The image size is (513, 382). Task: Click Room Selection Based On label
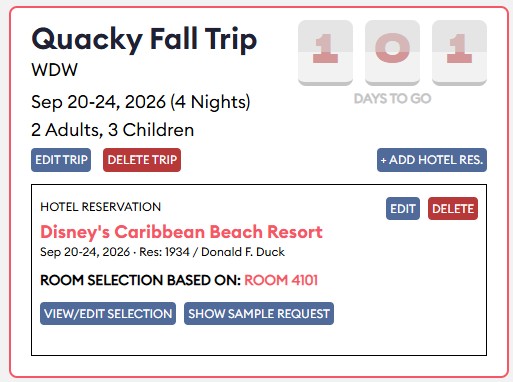click(x=140, y=280)
